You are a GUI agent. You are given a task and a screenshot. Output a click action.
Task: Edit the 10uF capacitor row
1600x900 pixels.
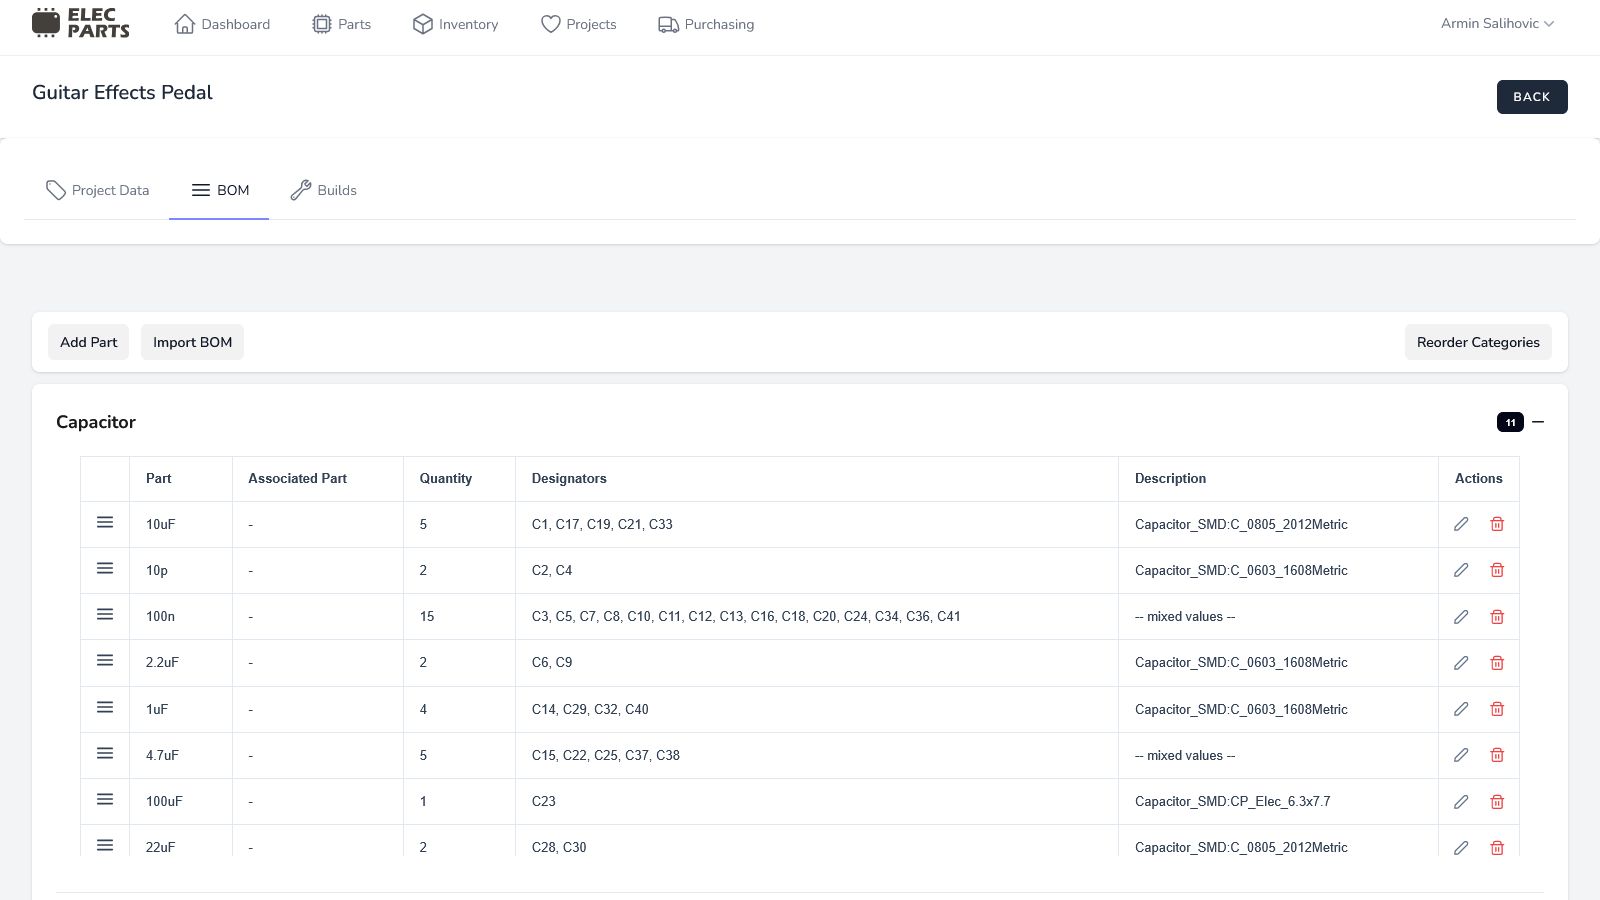[x=1461, y=524]
